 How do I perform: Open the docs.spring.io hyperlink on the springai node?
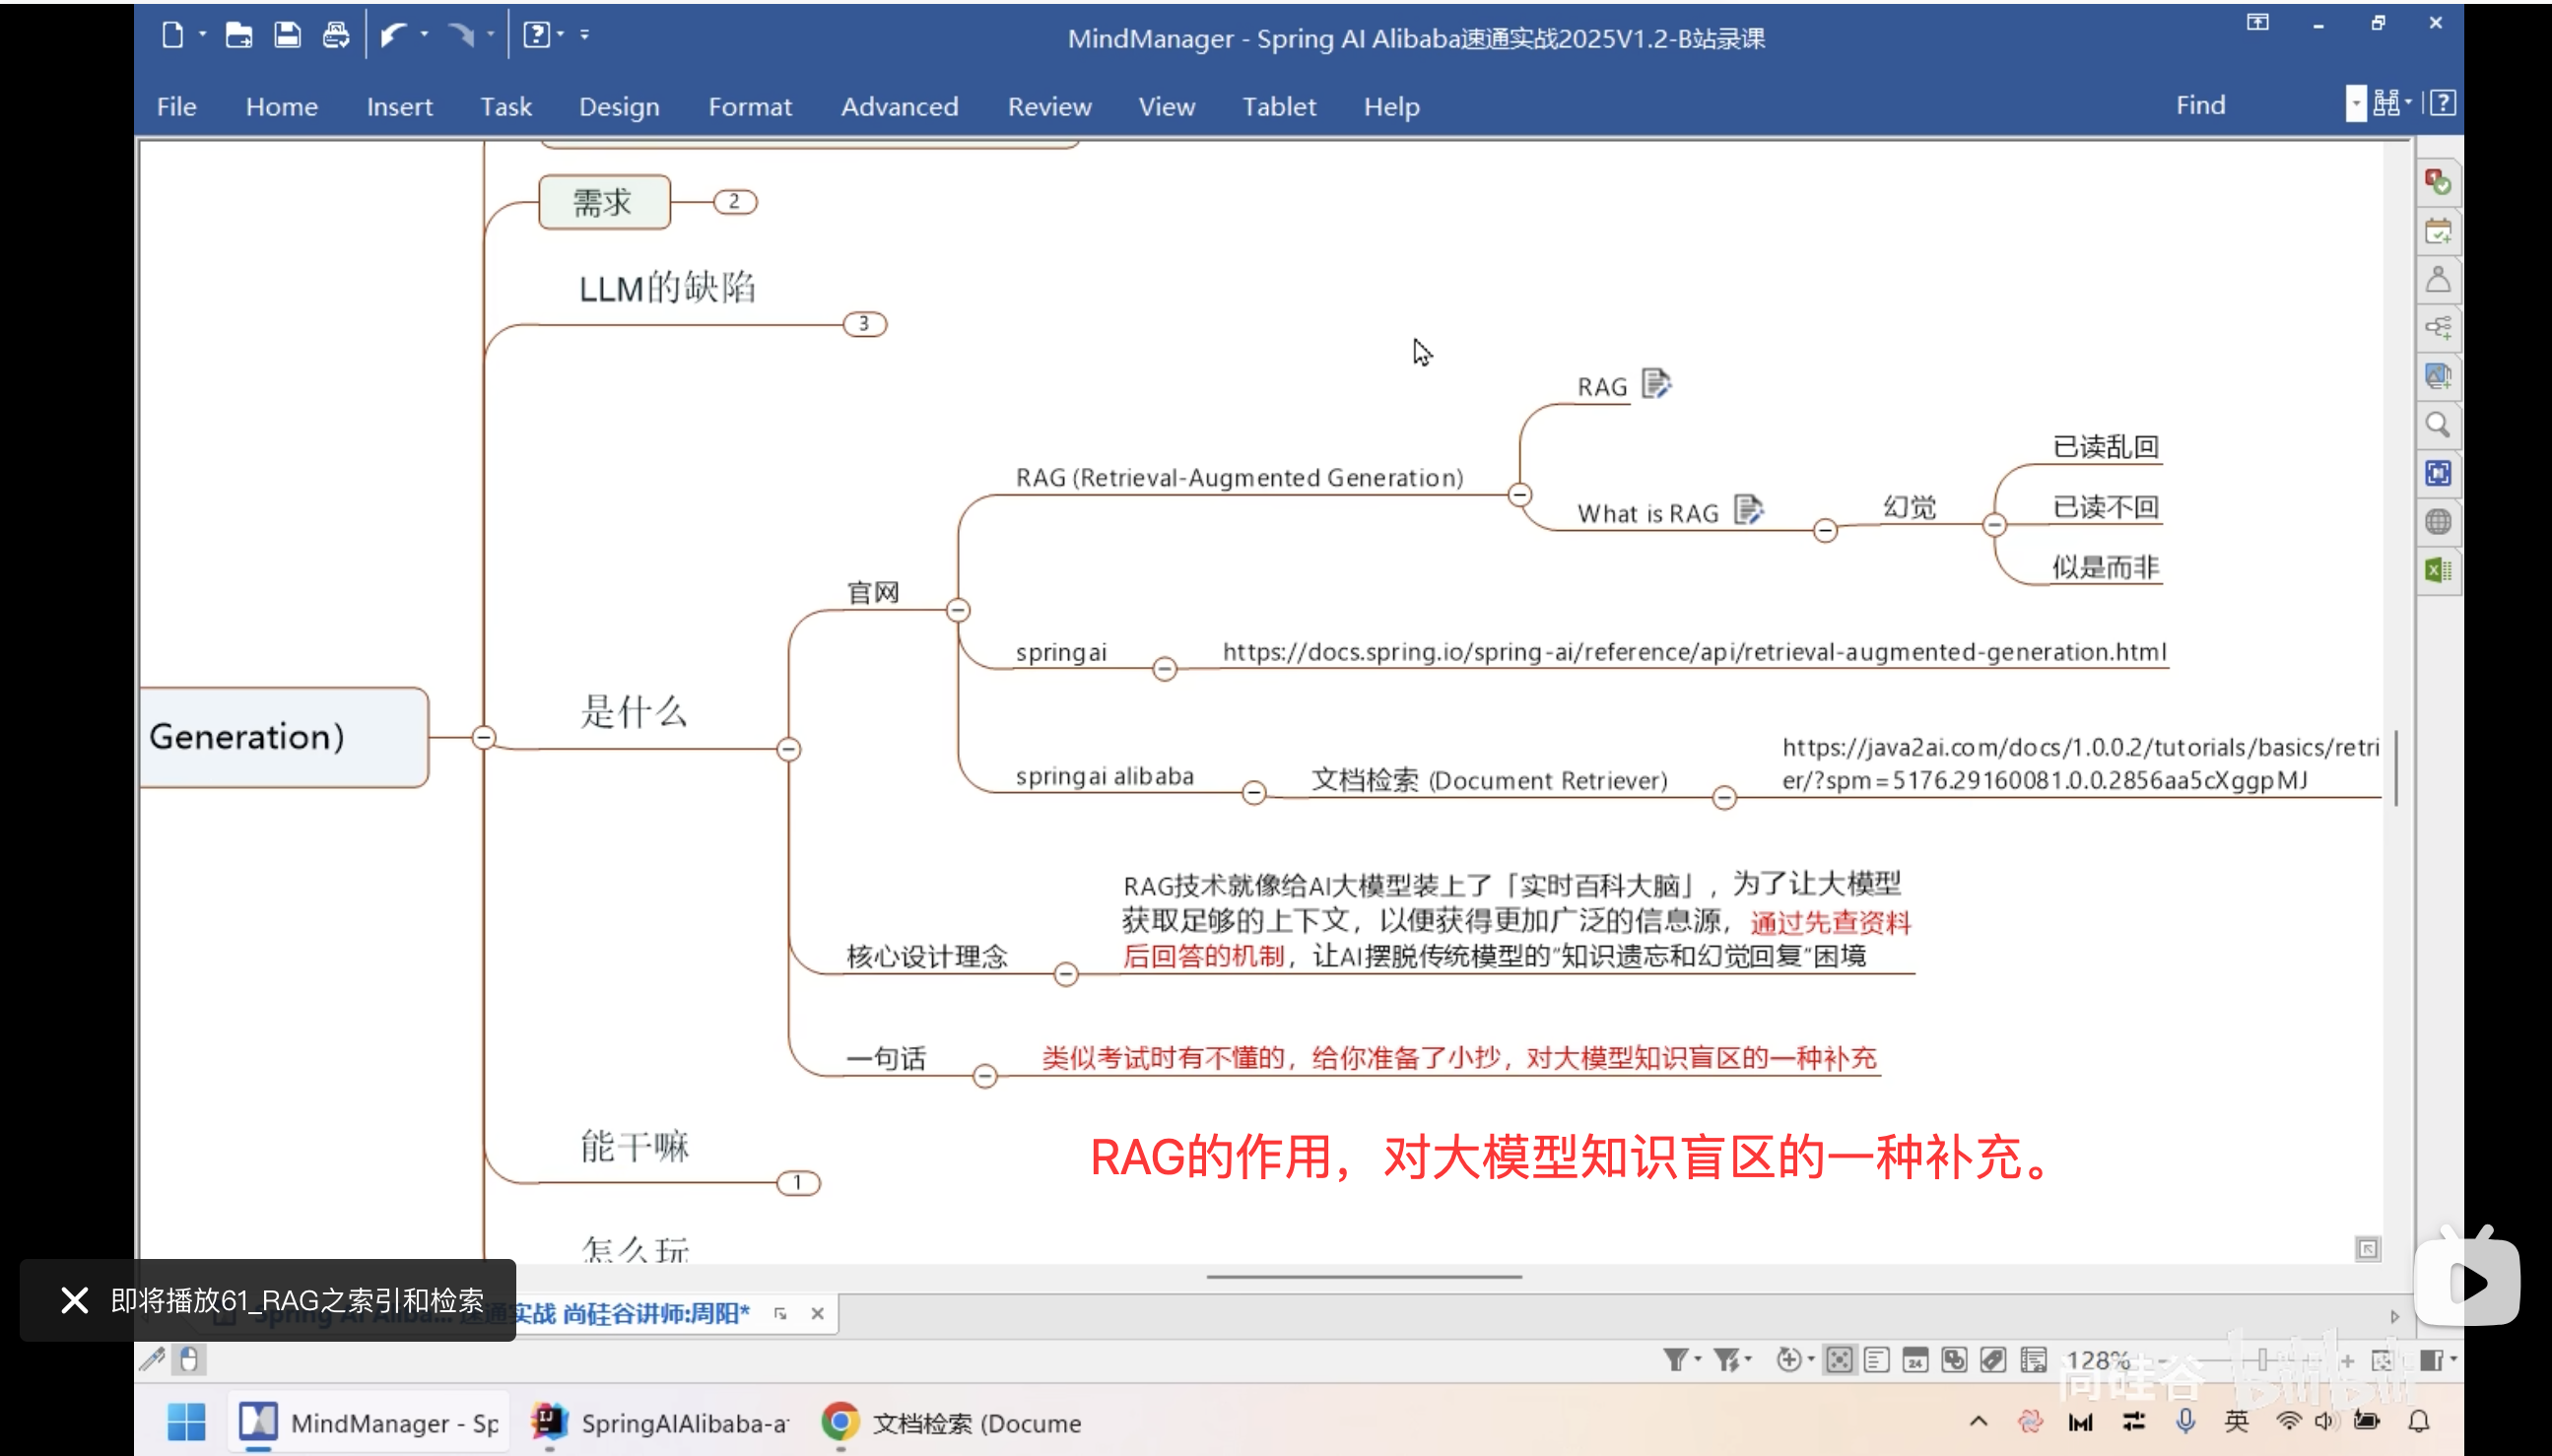click(1694, 651)
